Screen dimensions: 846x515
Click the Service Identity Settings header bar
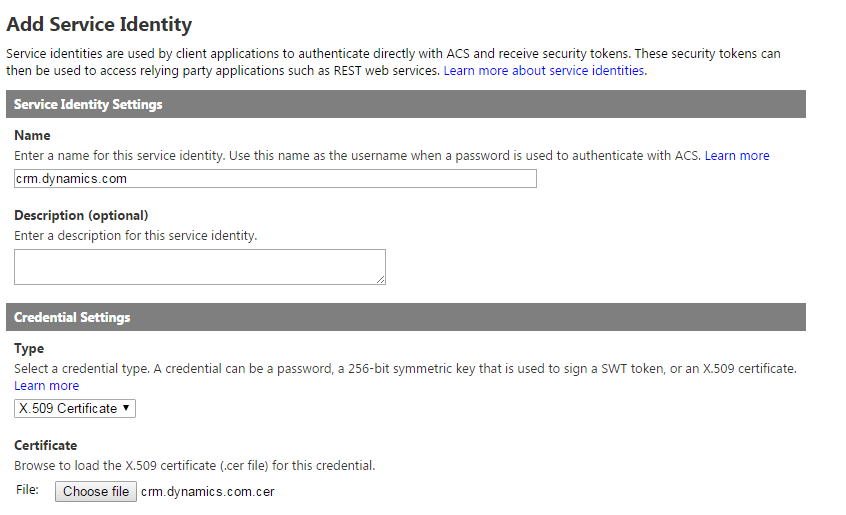tap(405, 104)
